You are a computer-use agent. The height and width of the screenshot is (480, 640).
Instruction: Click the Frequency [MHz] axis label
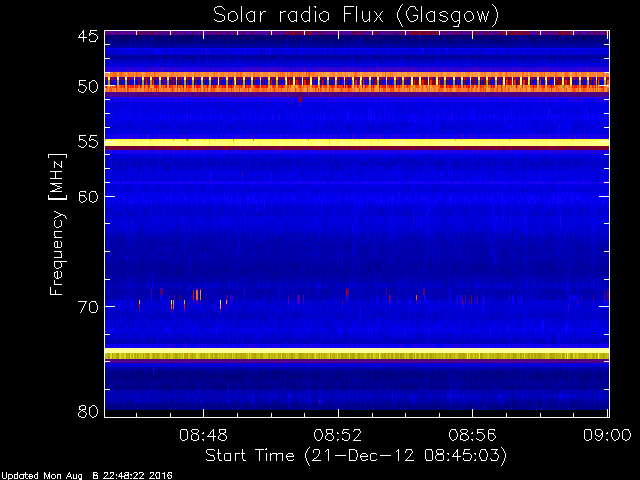tap(57, 224)
